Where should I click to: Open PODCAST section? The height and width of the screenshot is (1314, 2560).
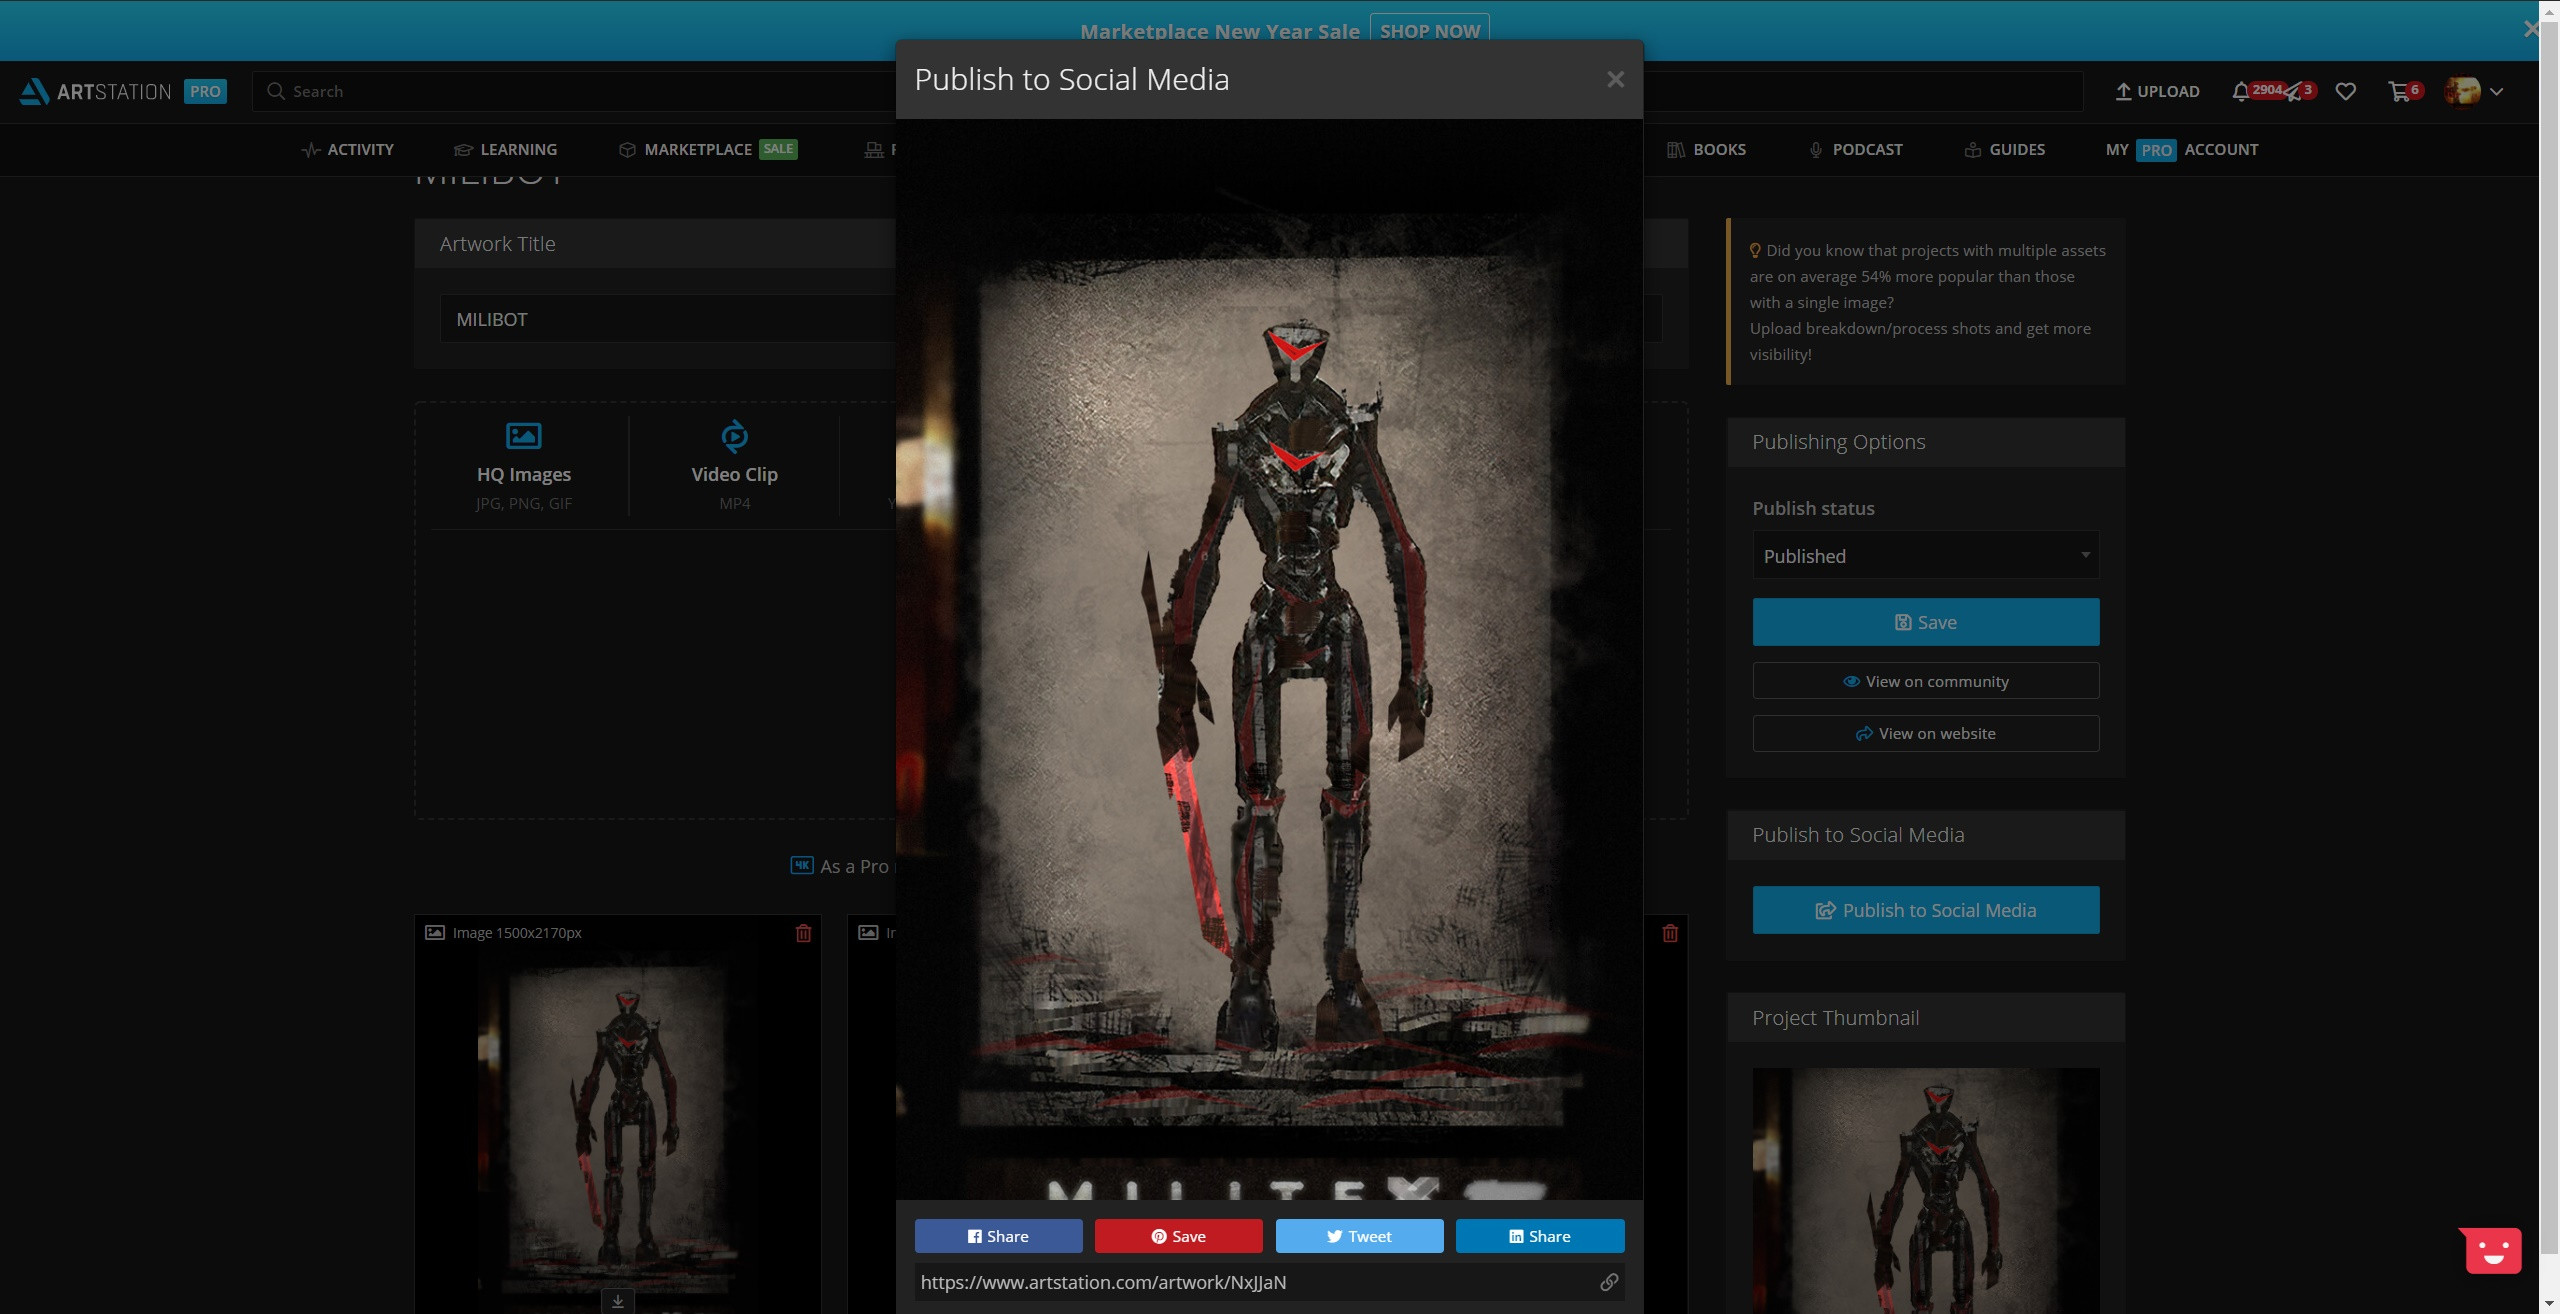(x=1855, y=149)
